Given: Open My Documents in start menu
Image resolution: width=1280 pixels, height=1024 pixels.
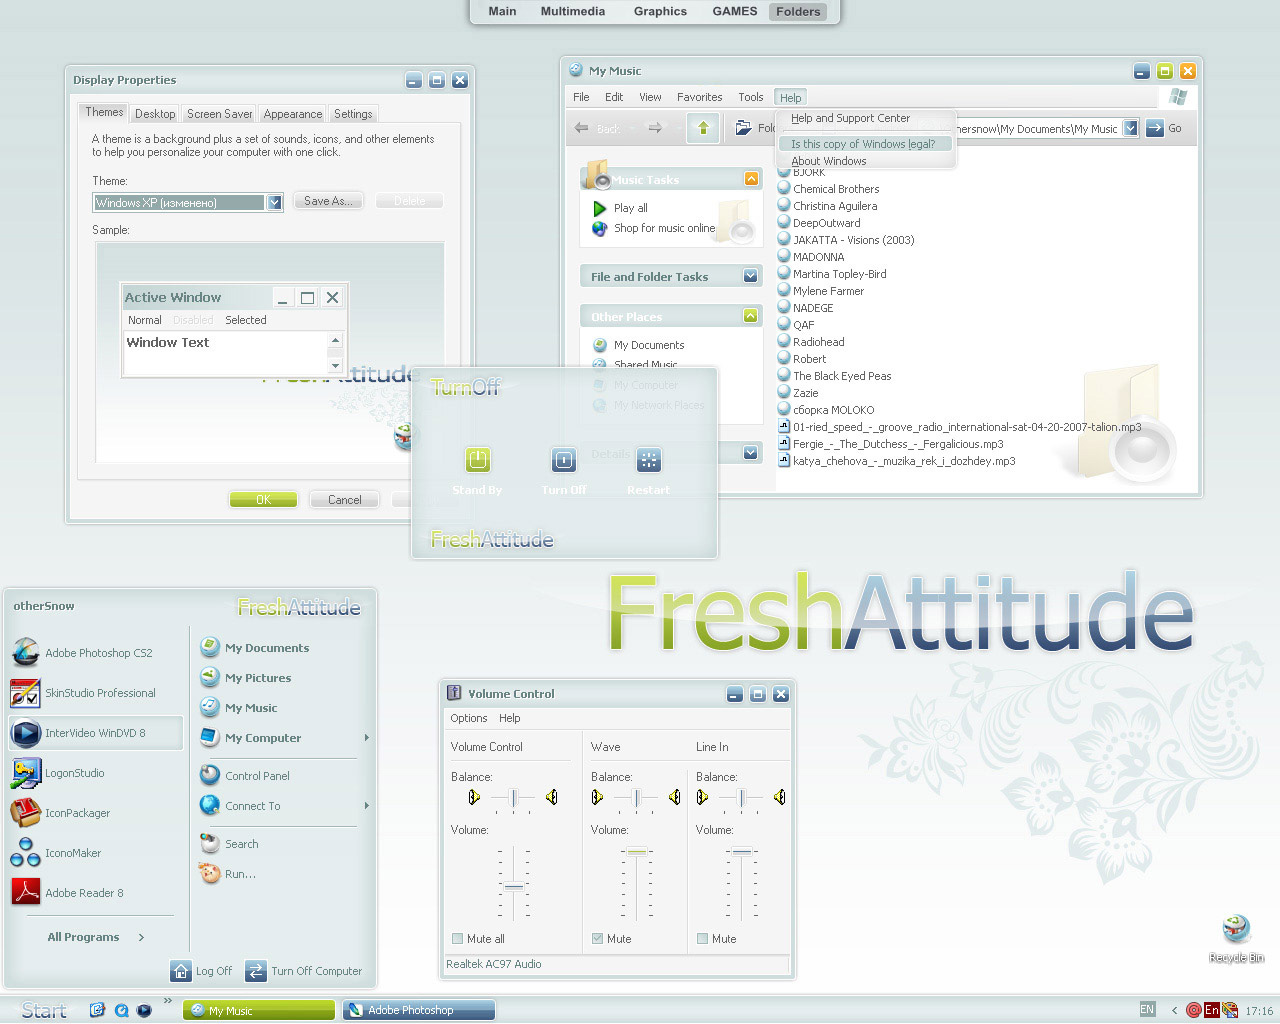Looking at the screenshot, I should [x=255, y=648].
